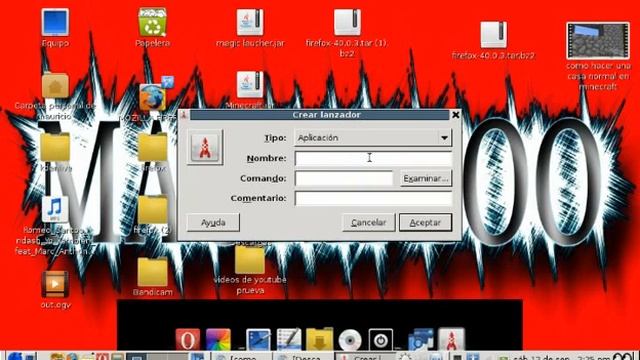
Task: Launch Opera from the dock
Action: coord(188,340)
